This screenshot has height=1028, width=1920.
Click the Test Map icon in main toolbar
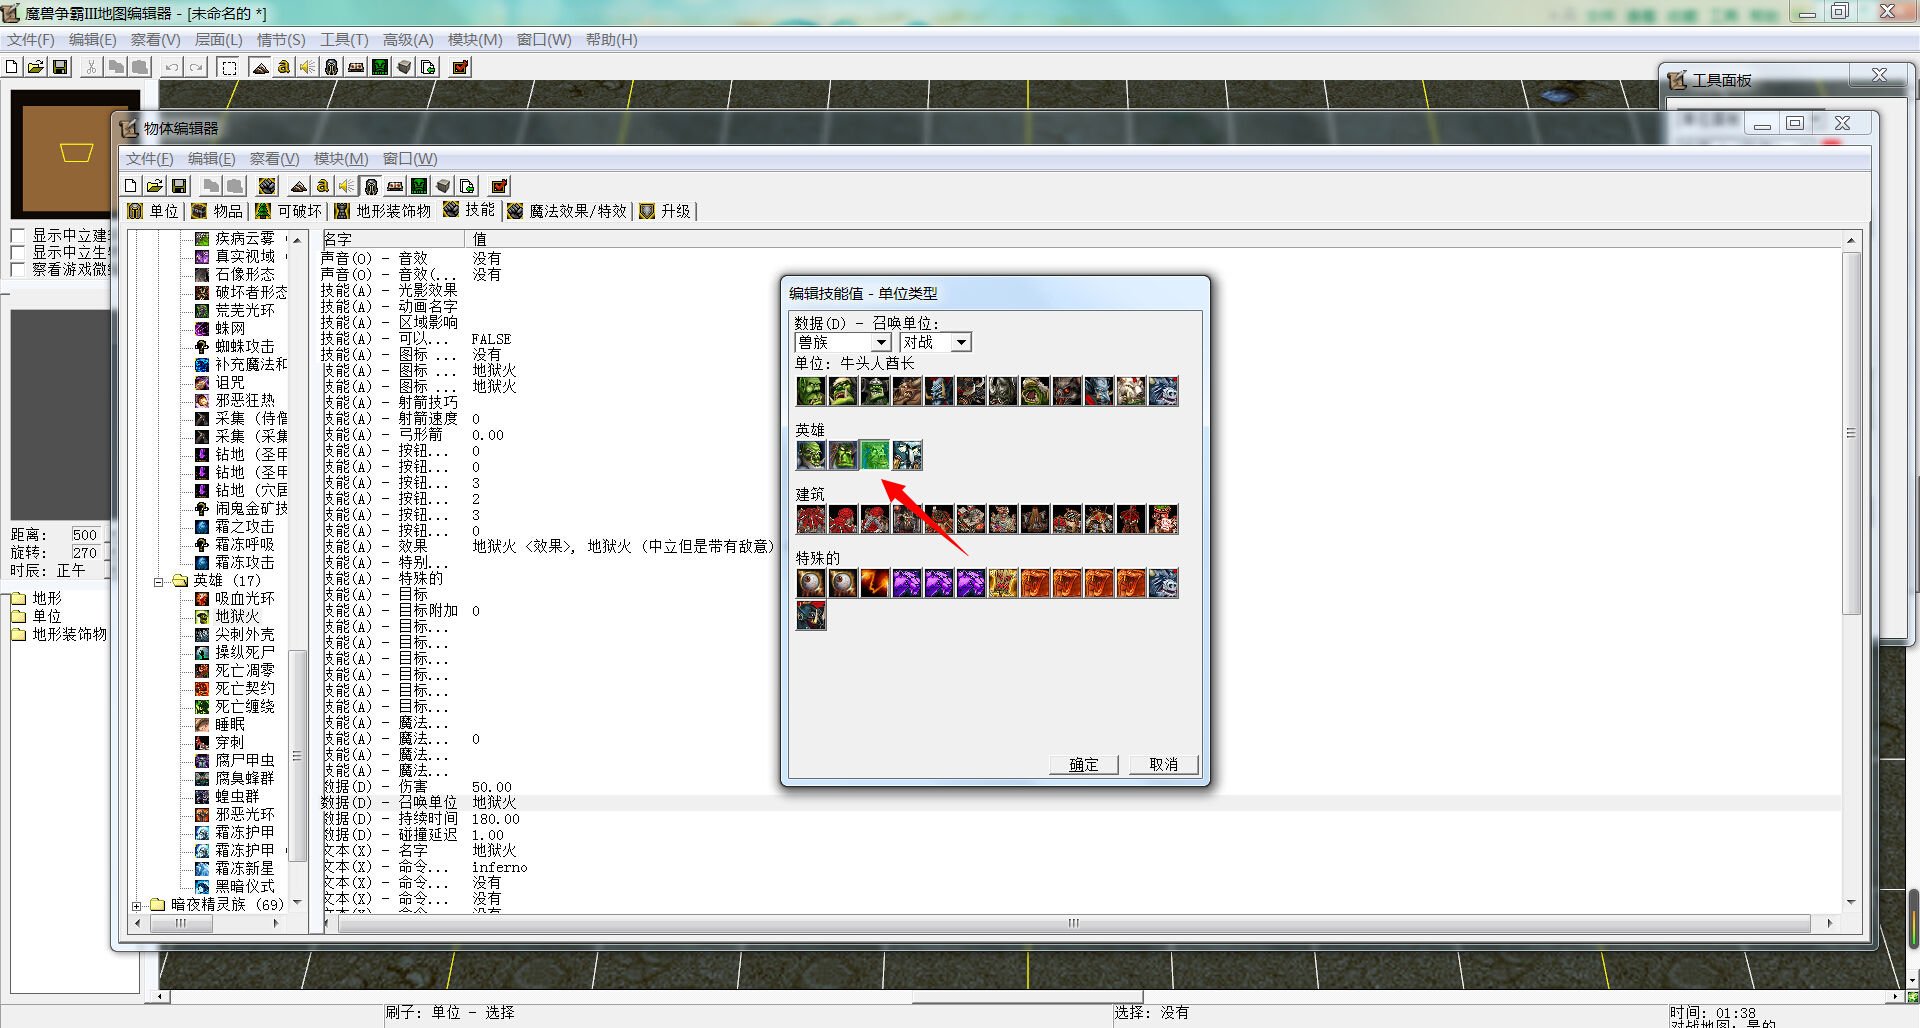tap(460, 67)
